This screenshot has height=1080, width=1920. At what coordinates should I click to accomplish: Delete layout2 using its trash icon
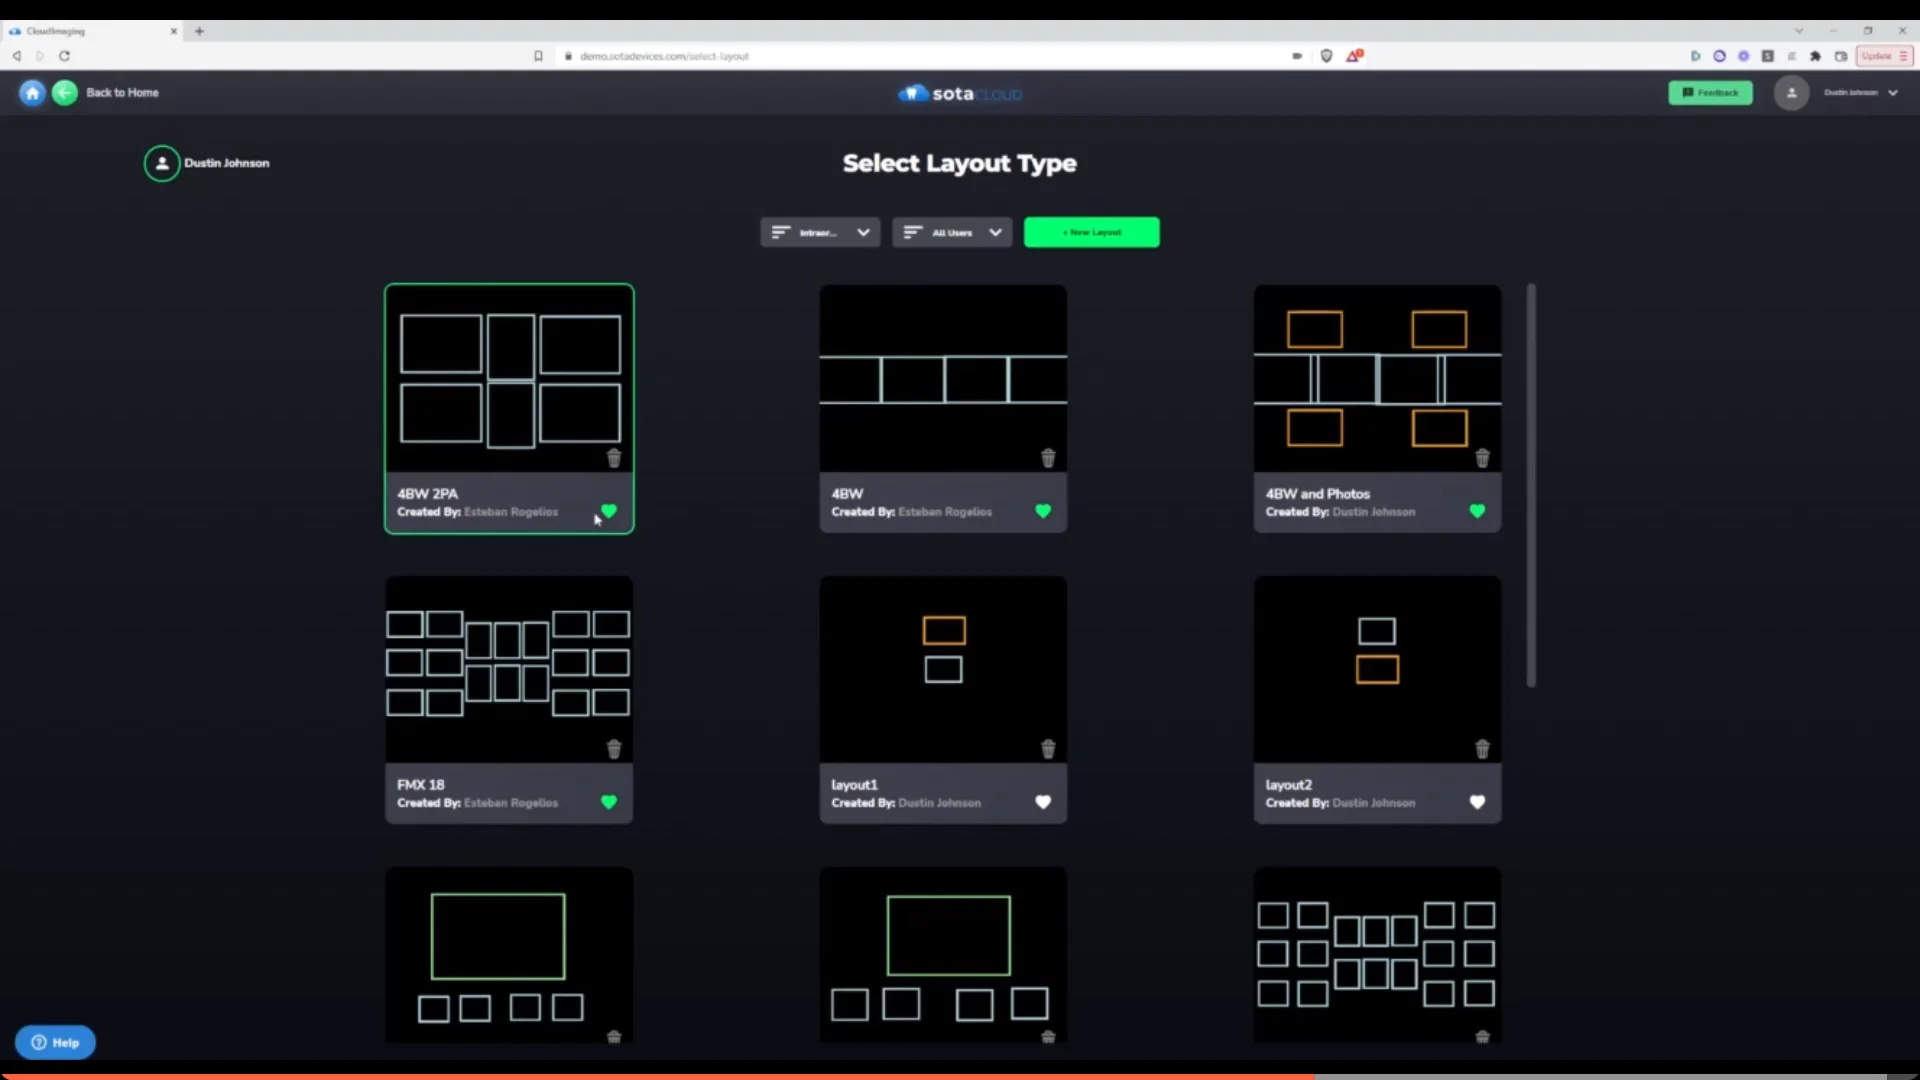pos(1482,748)
